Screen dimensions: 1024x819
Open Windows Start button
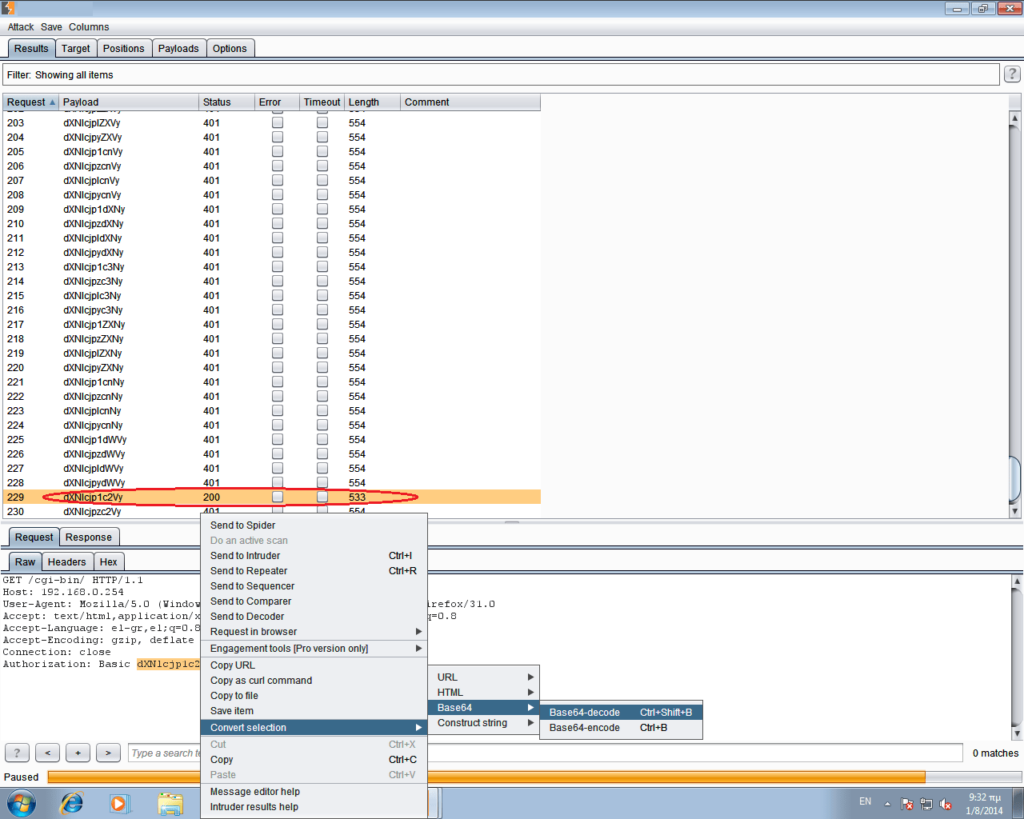[21, 803]
